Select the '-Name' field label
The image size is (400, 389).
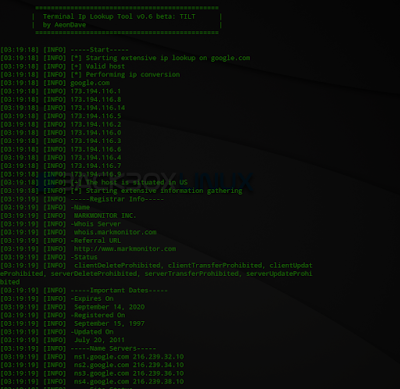click(x=80, y=207)
